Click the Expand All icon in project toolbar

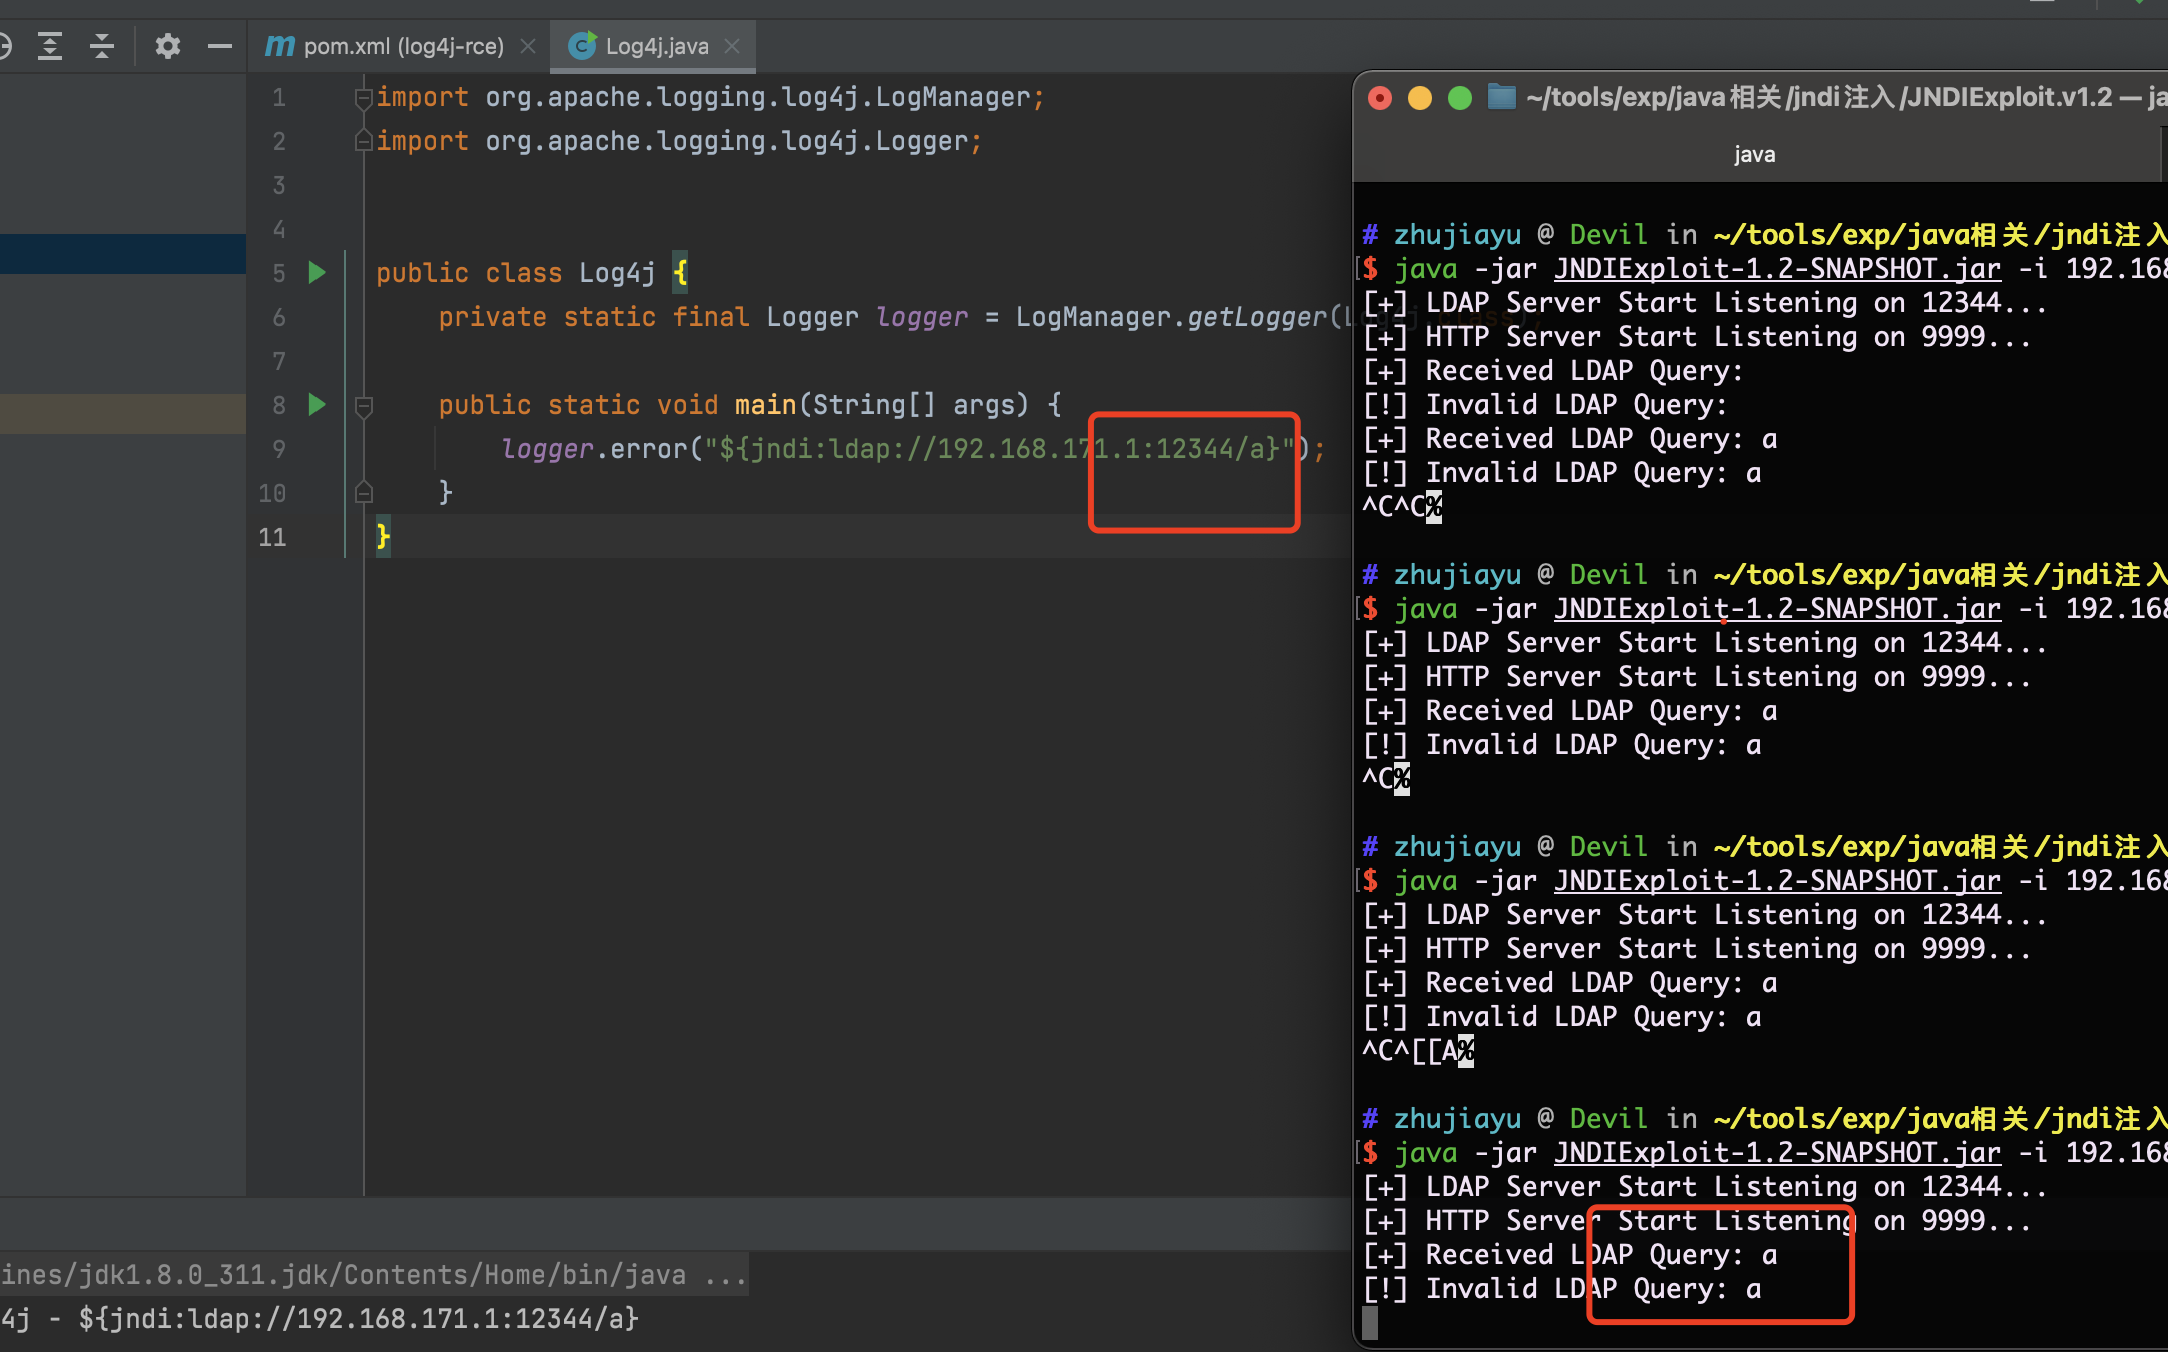(49, 46)
